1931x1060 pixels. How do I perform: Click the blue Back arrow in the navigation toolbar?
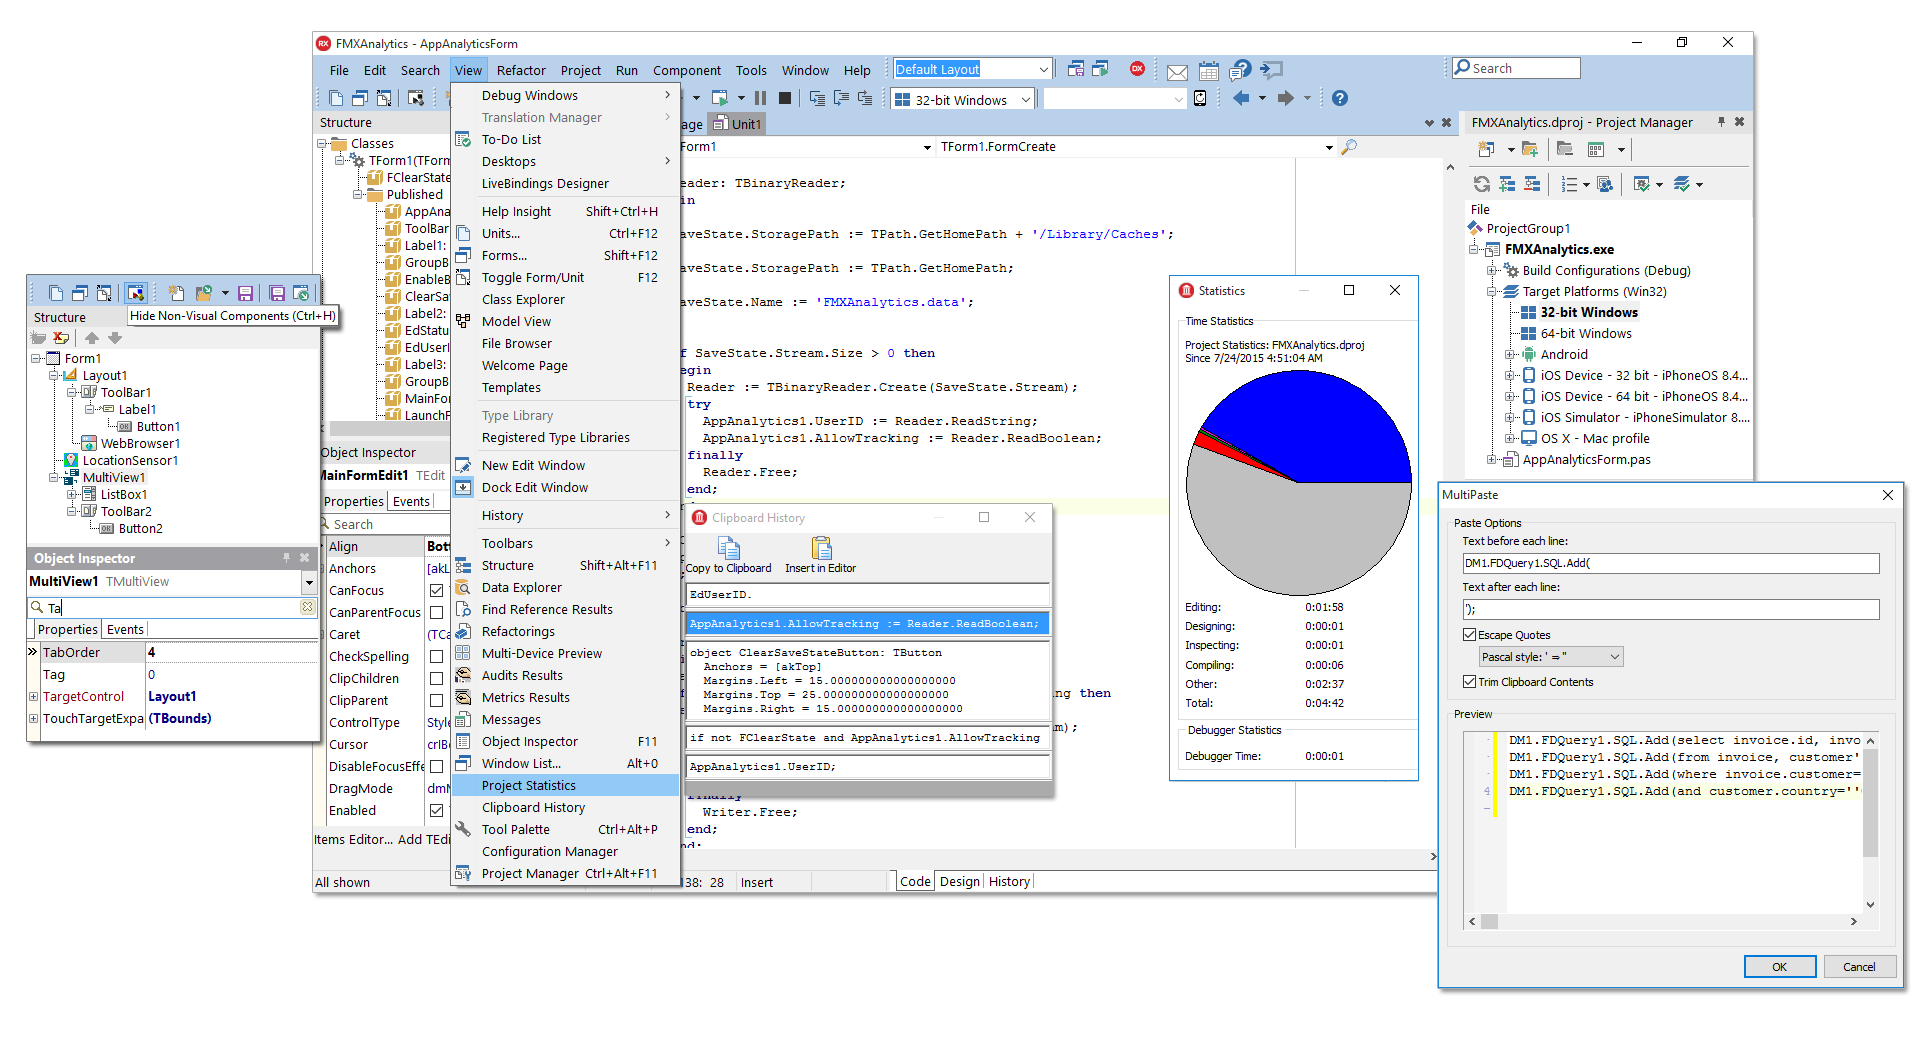tap(1241, 98)
